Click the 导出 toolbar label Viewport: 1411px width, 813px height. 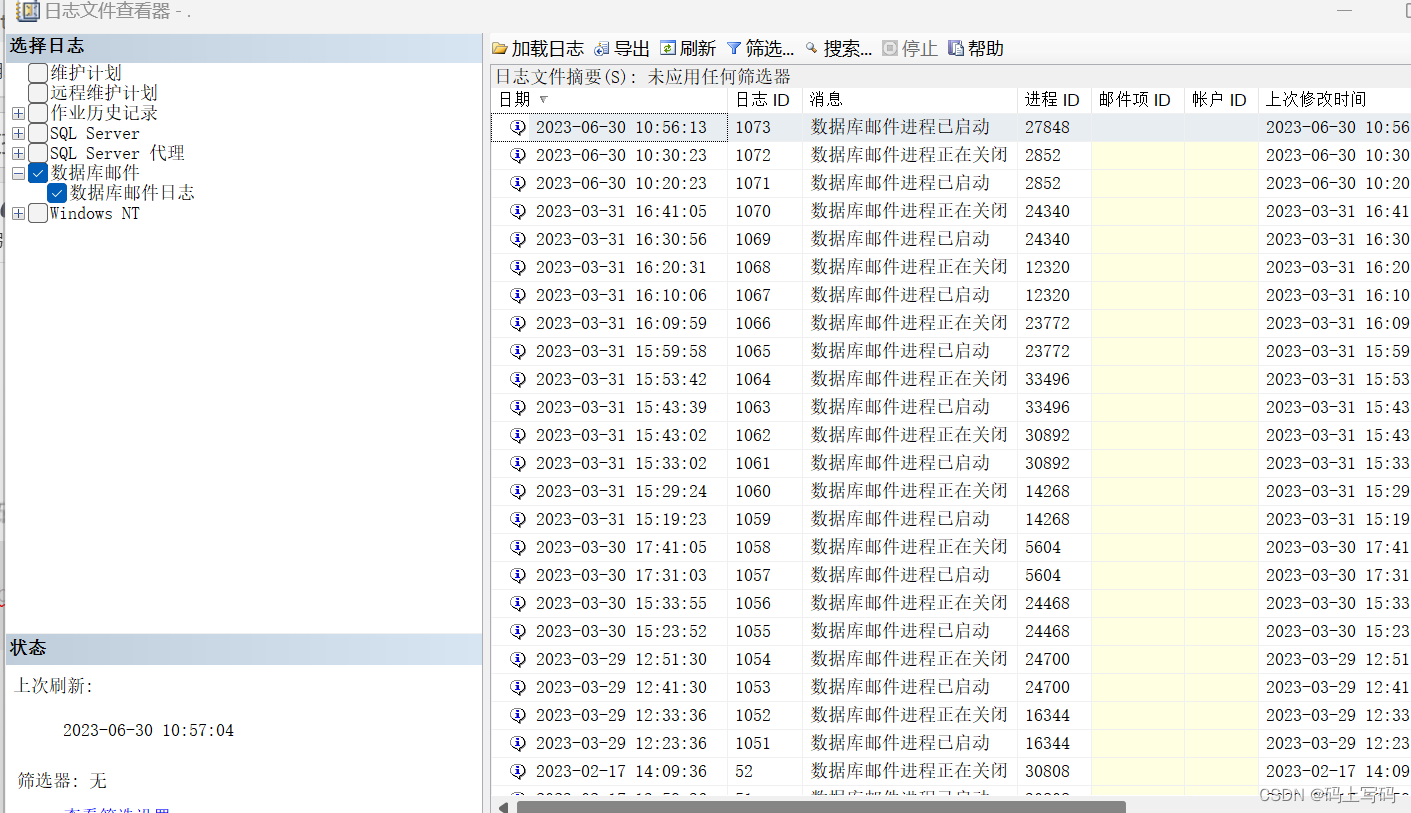[x=632, y=49]
